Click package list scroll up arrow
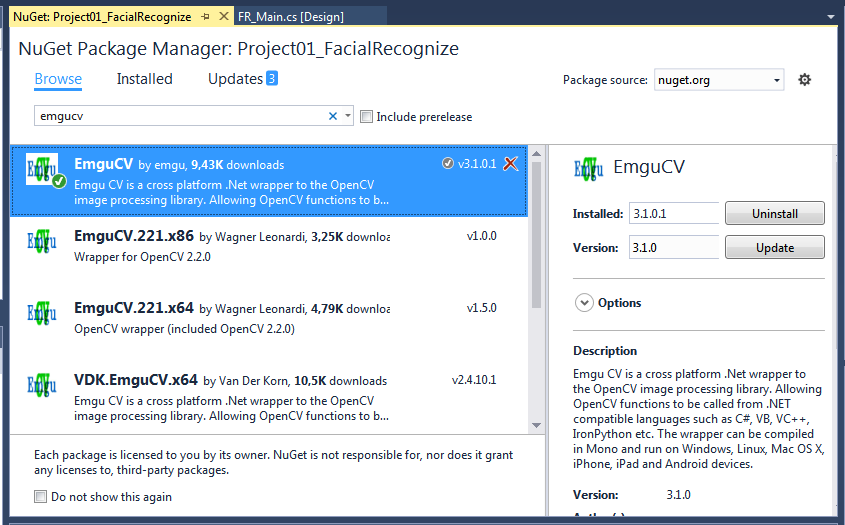845x525 pixels. coord(536,154)
